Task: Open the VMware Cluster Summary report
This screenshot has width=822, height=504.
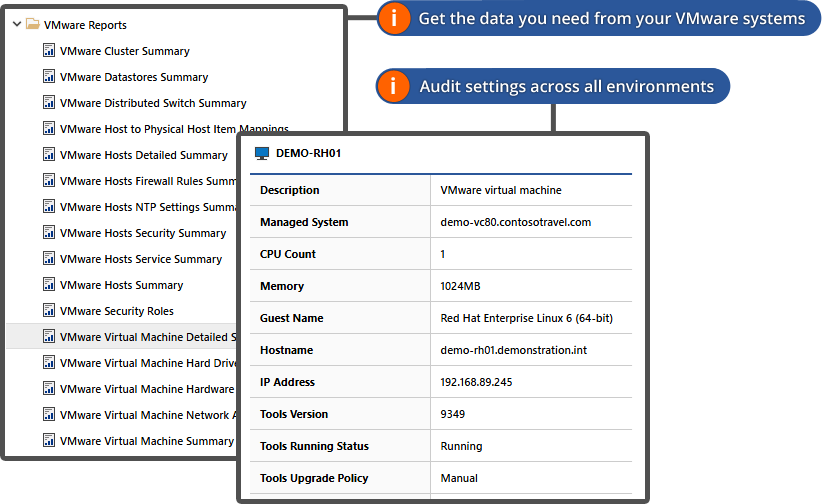Action: [124, 51]
